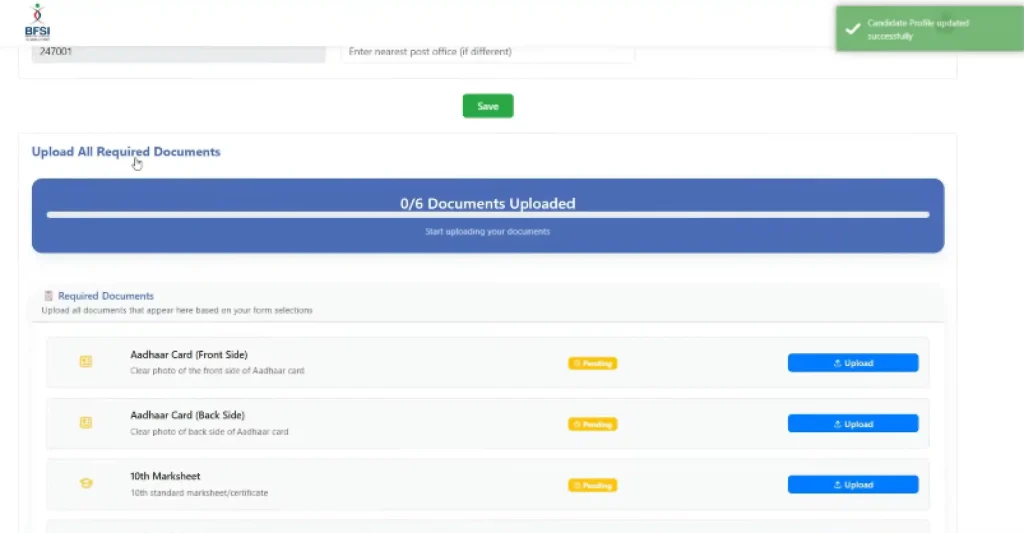Screen dimensions: 1024x533
Task: Click the Pending badge for 10th Marksheet
Action: (x=593, y=485)
